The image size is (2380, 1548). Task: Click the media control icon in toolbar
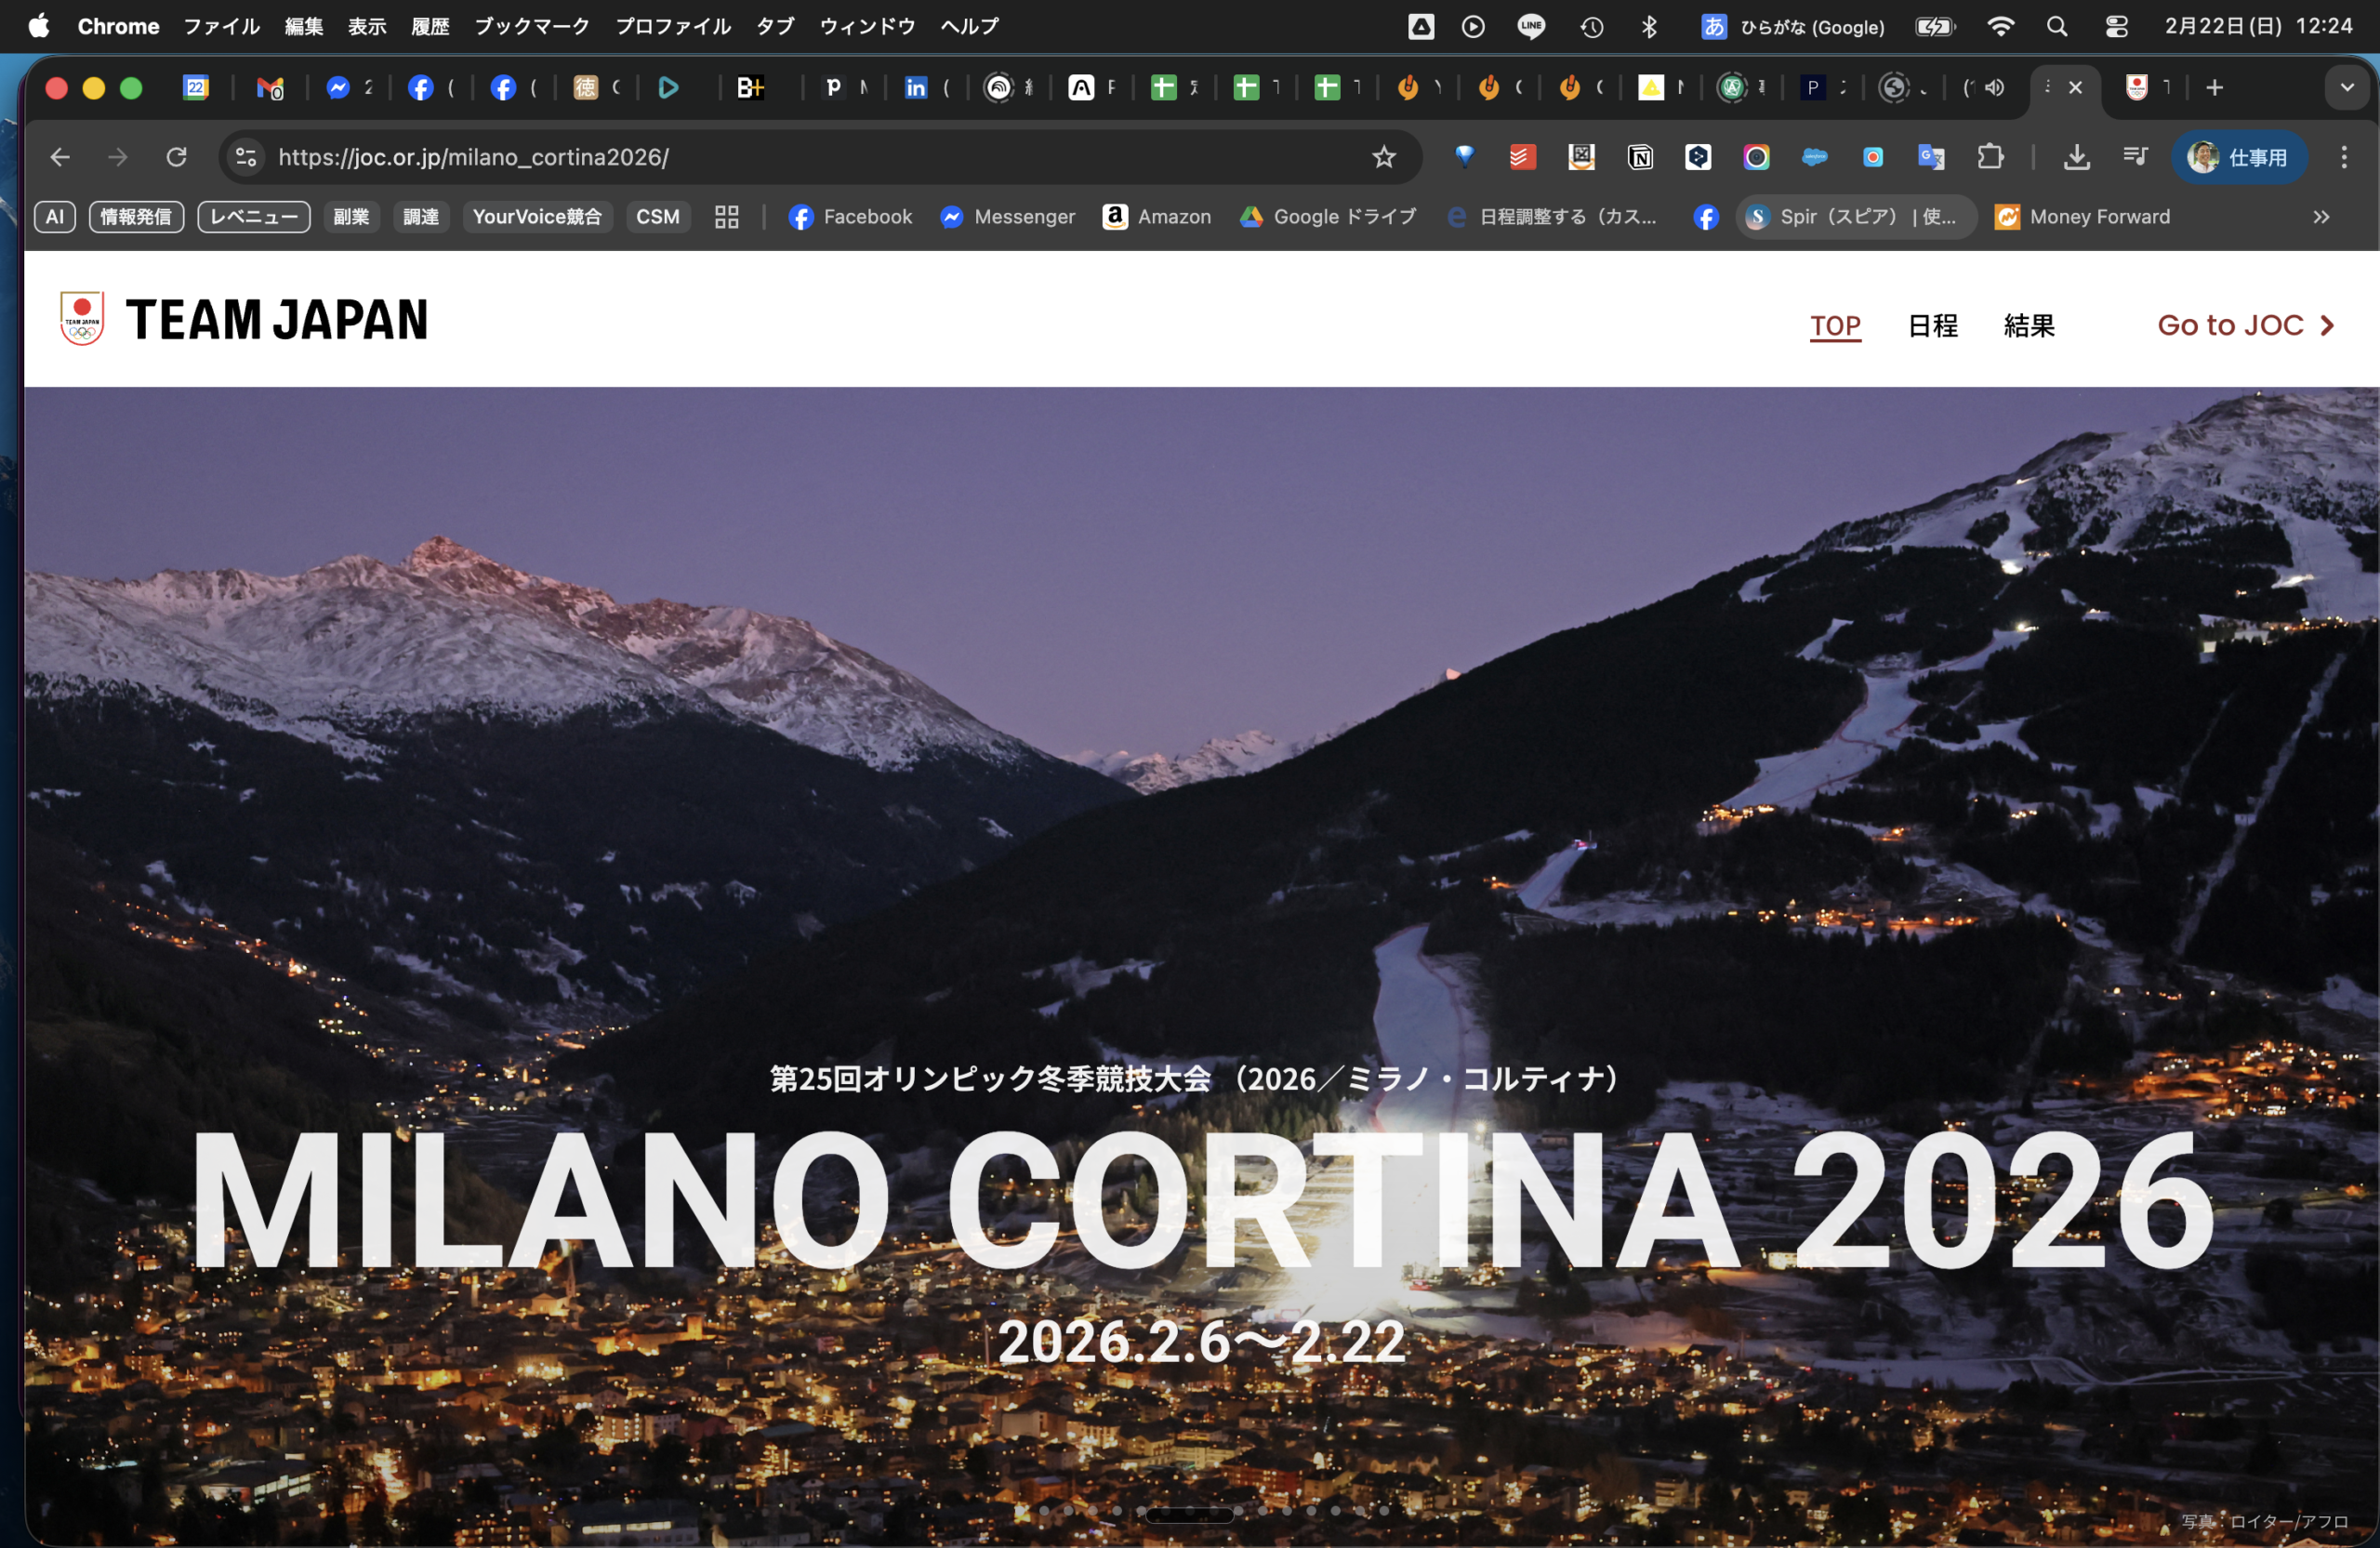click(x=2135, y=157)
